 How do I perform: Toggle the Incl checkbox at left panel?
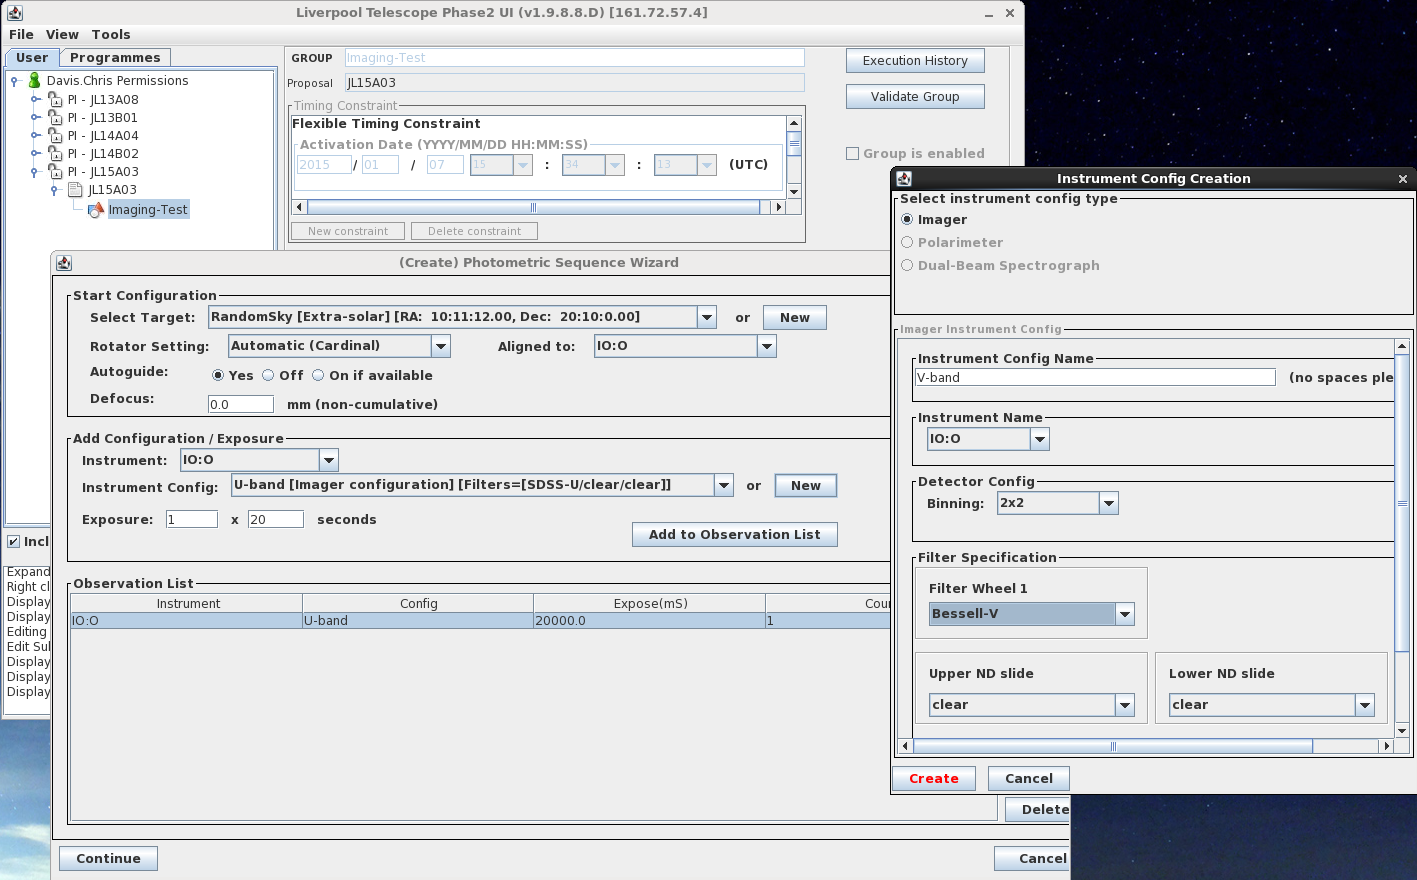point(13,541)
